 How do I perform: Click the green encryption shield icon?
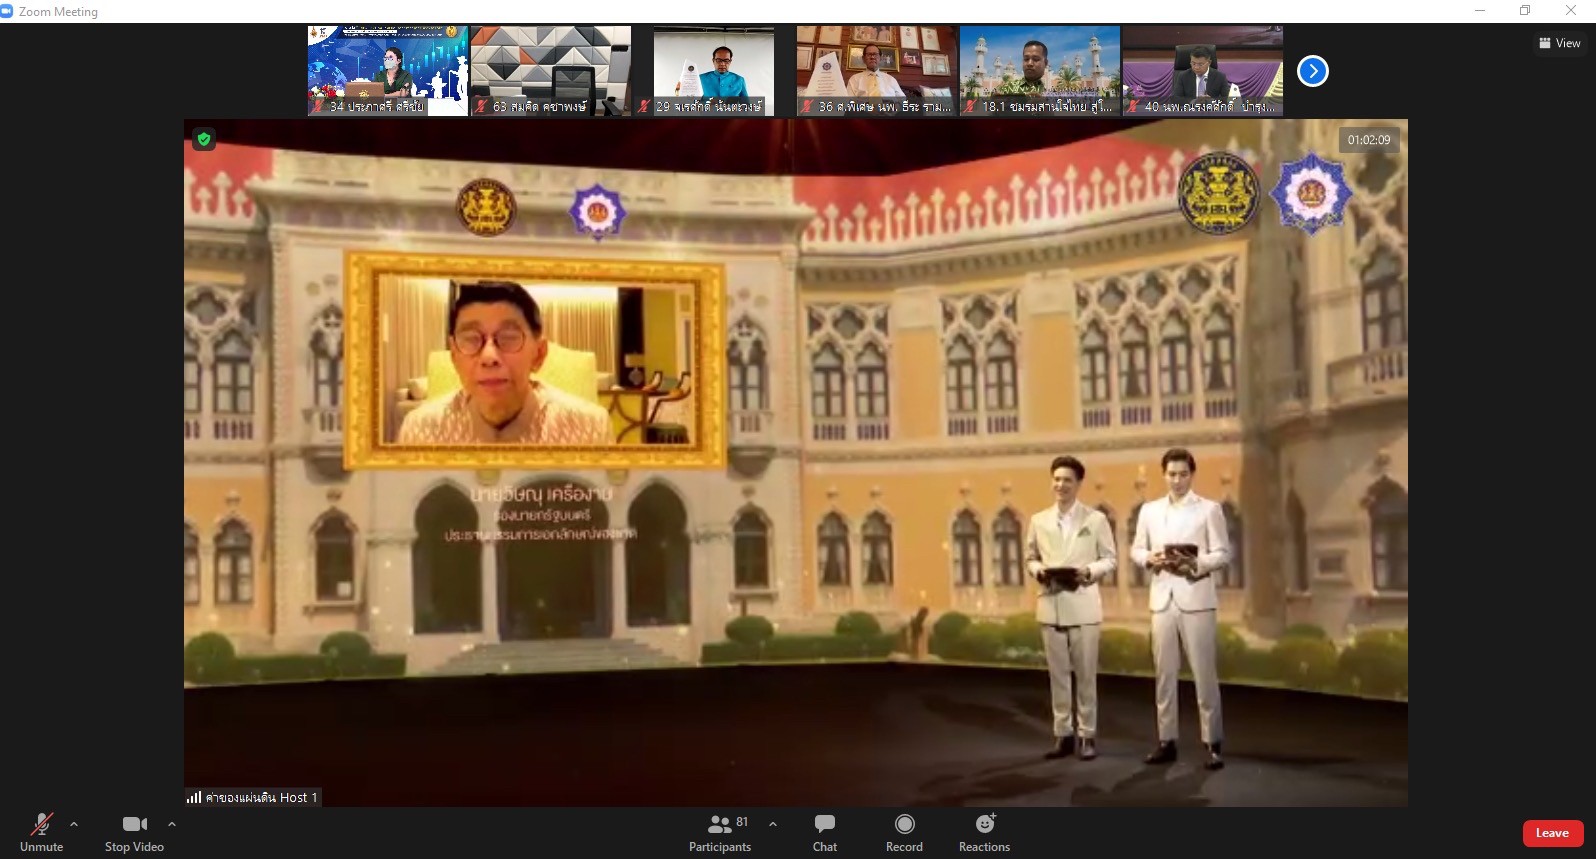pyautogui.click(x=204, y=140)
